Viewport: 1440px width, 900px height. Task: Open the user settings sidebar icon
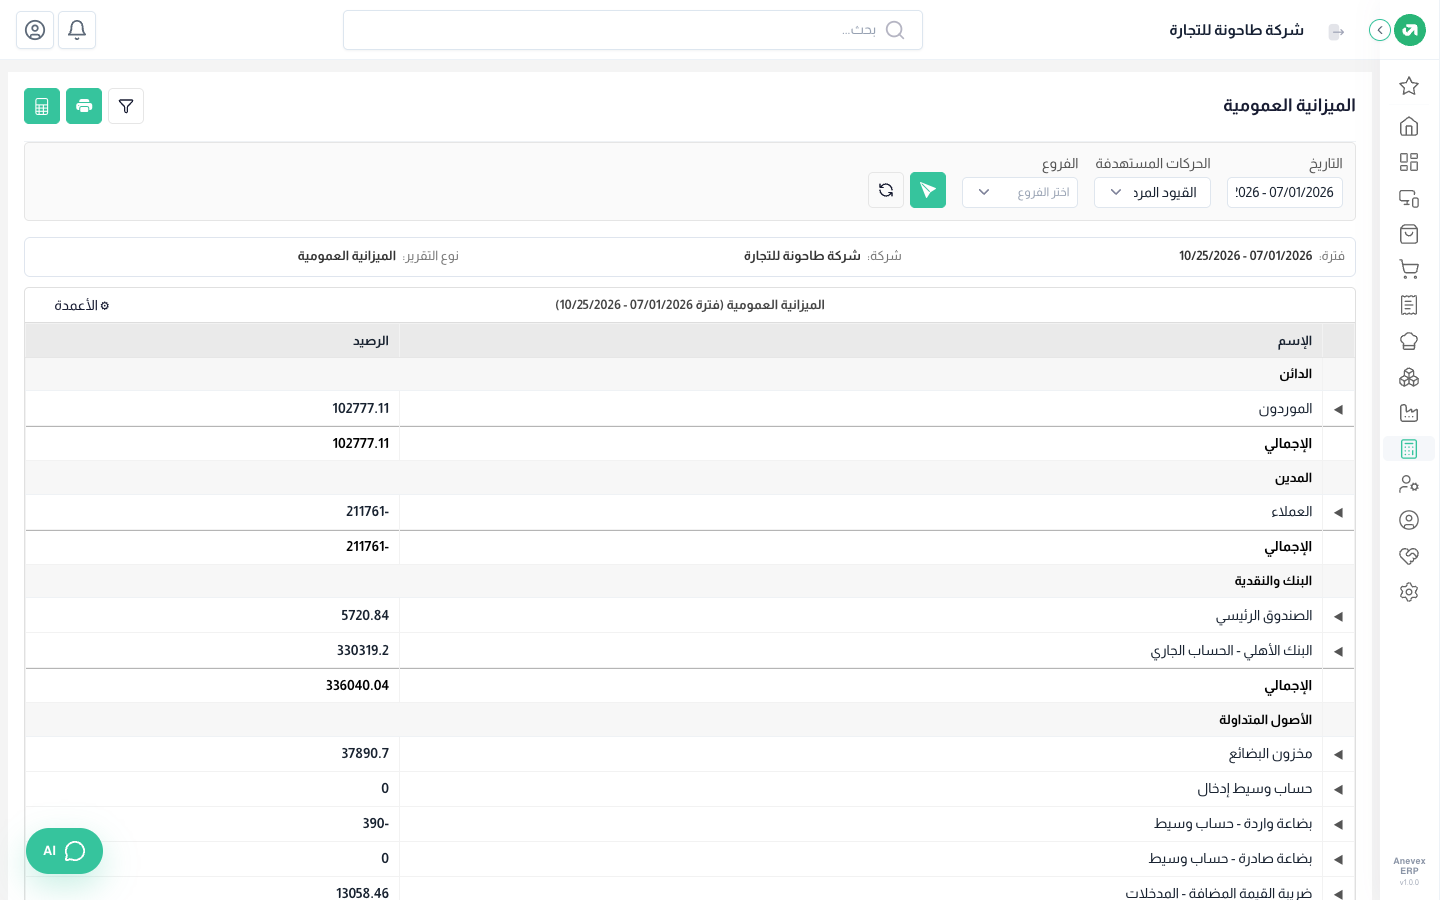1409,484
